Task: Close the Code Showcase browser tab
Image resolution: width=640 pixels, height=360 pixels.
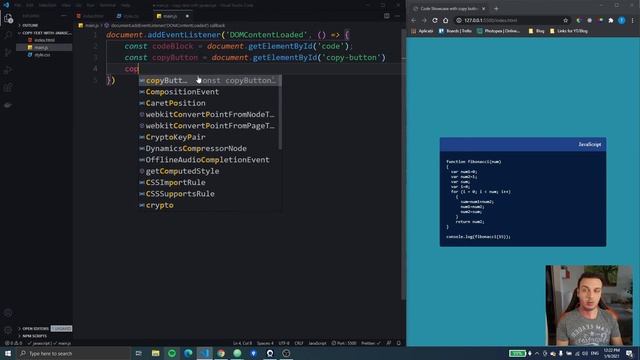Action: pyautogui.click(x=484, y=8)
